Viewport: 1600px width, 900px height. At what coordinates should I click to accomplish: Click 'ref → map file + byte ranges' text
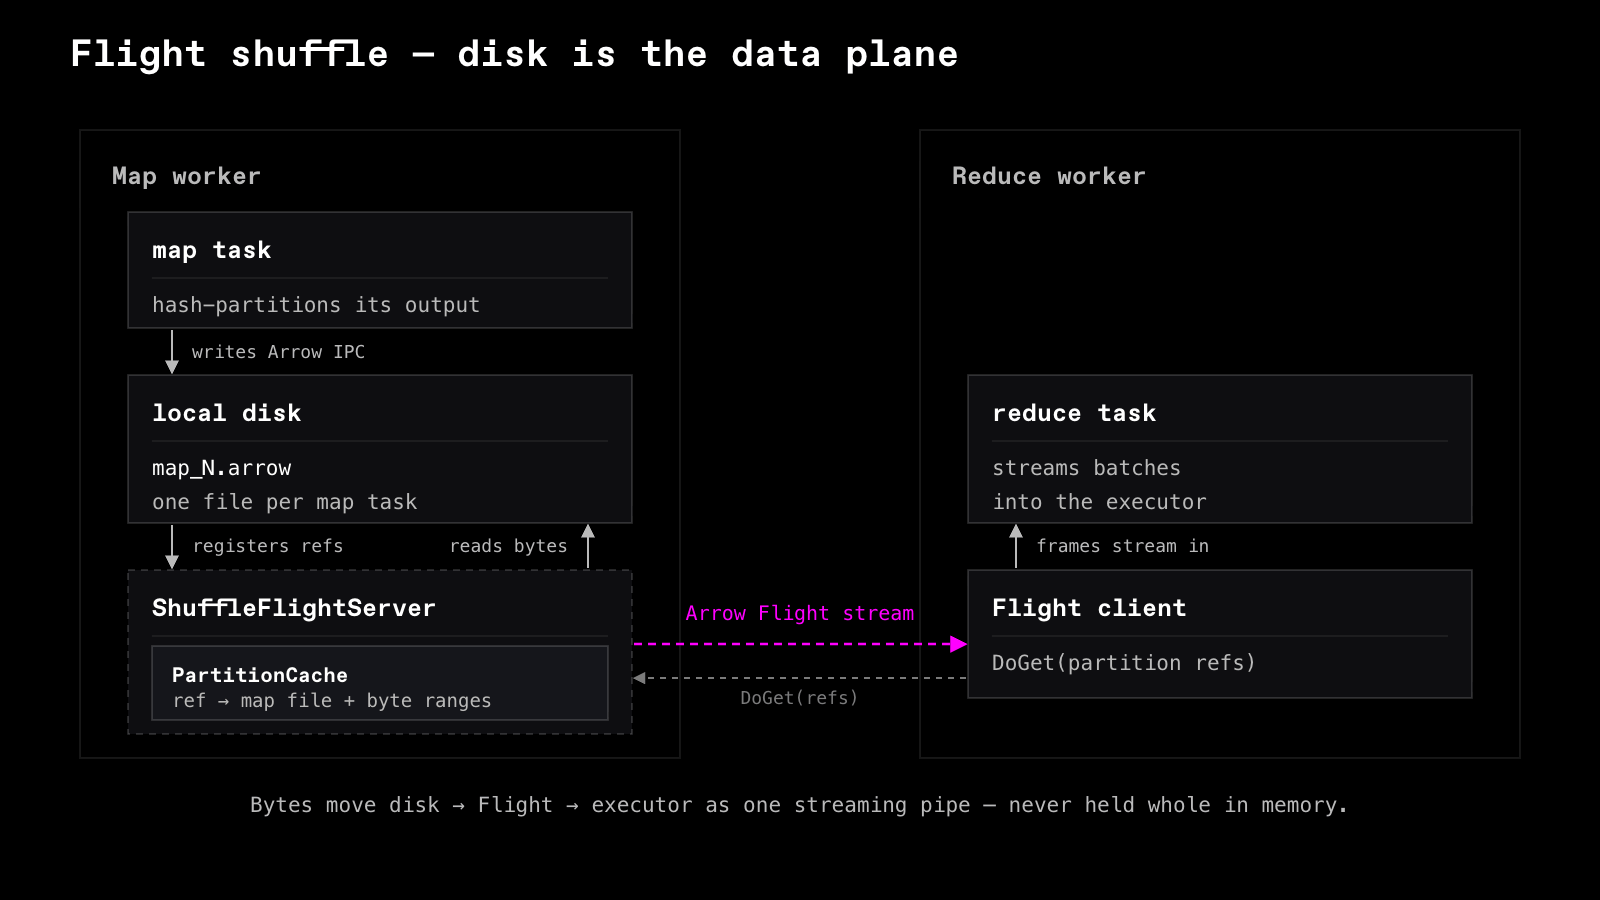point(332,701)
